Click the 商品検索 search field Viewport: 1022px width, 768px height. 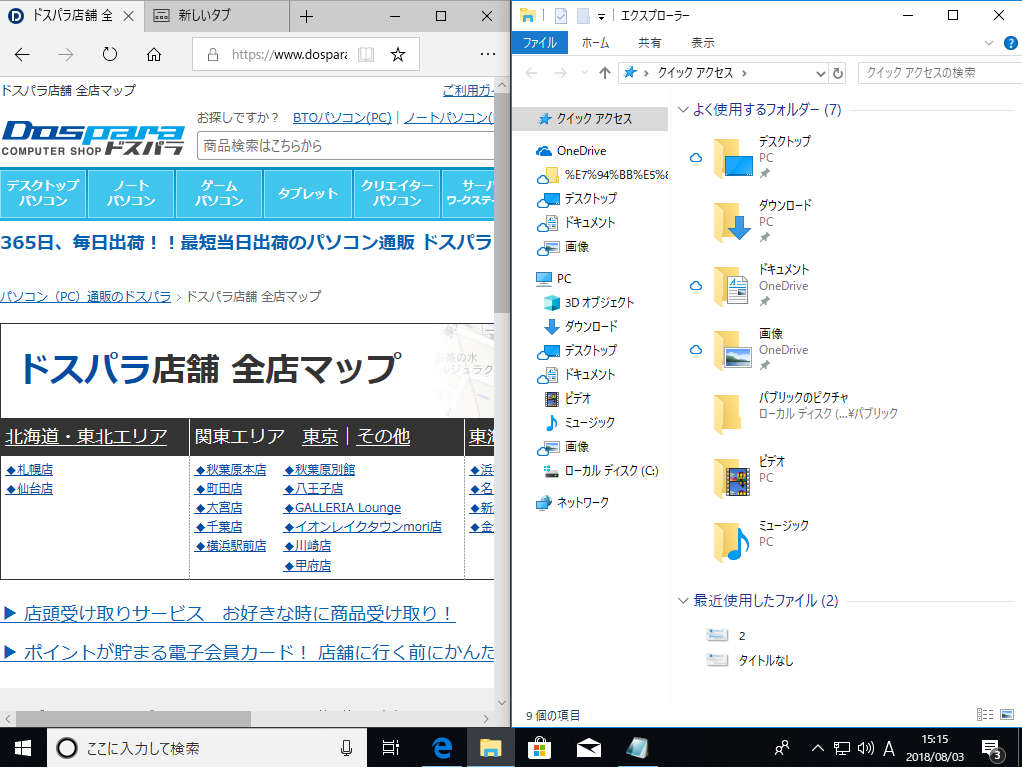point(347,145)
